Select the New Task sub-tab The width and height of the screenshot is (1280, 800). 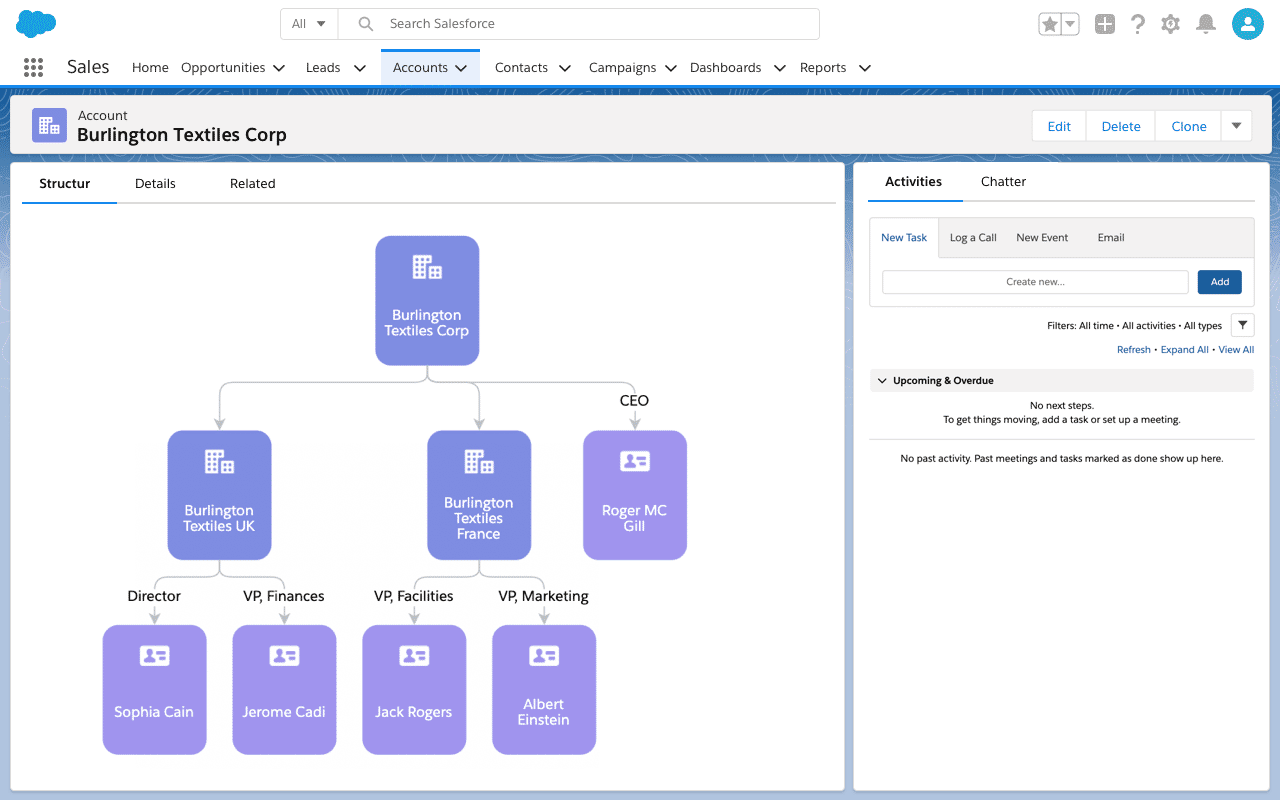tap(904, 238)
